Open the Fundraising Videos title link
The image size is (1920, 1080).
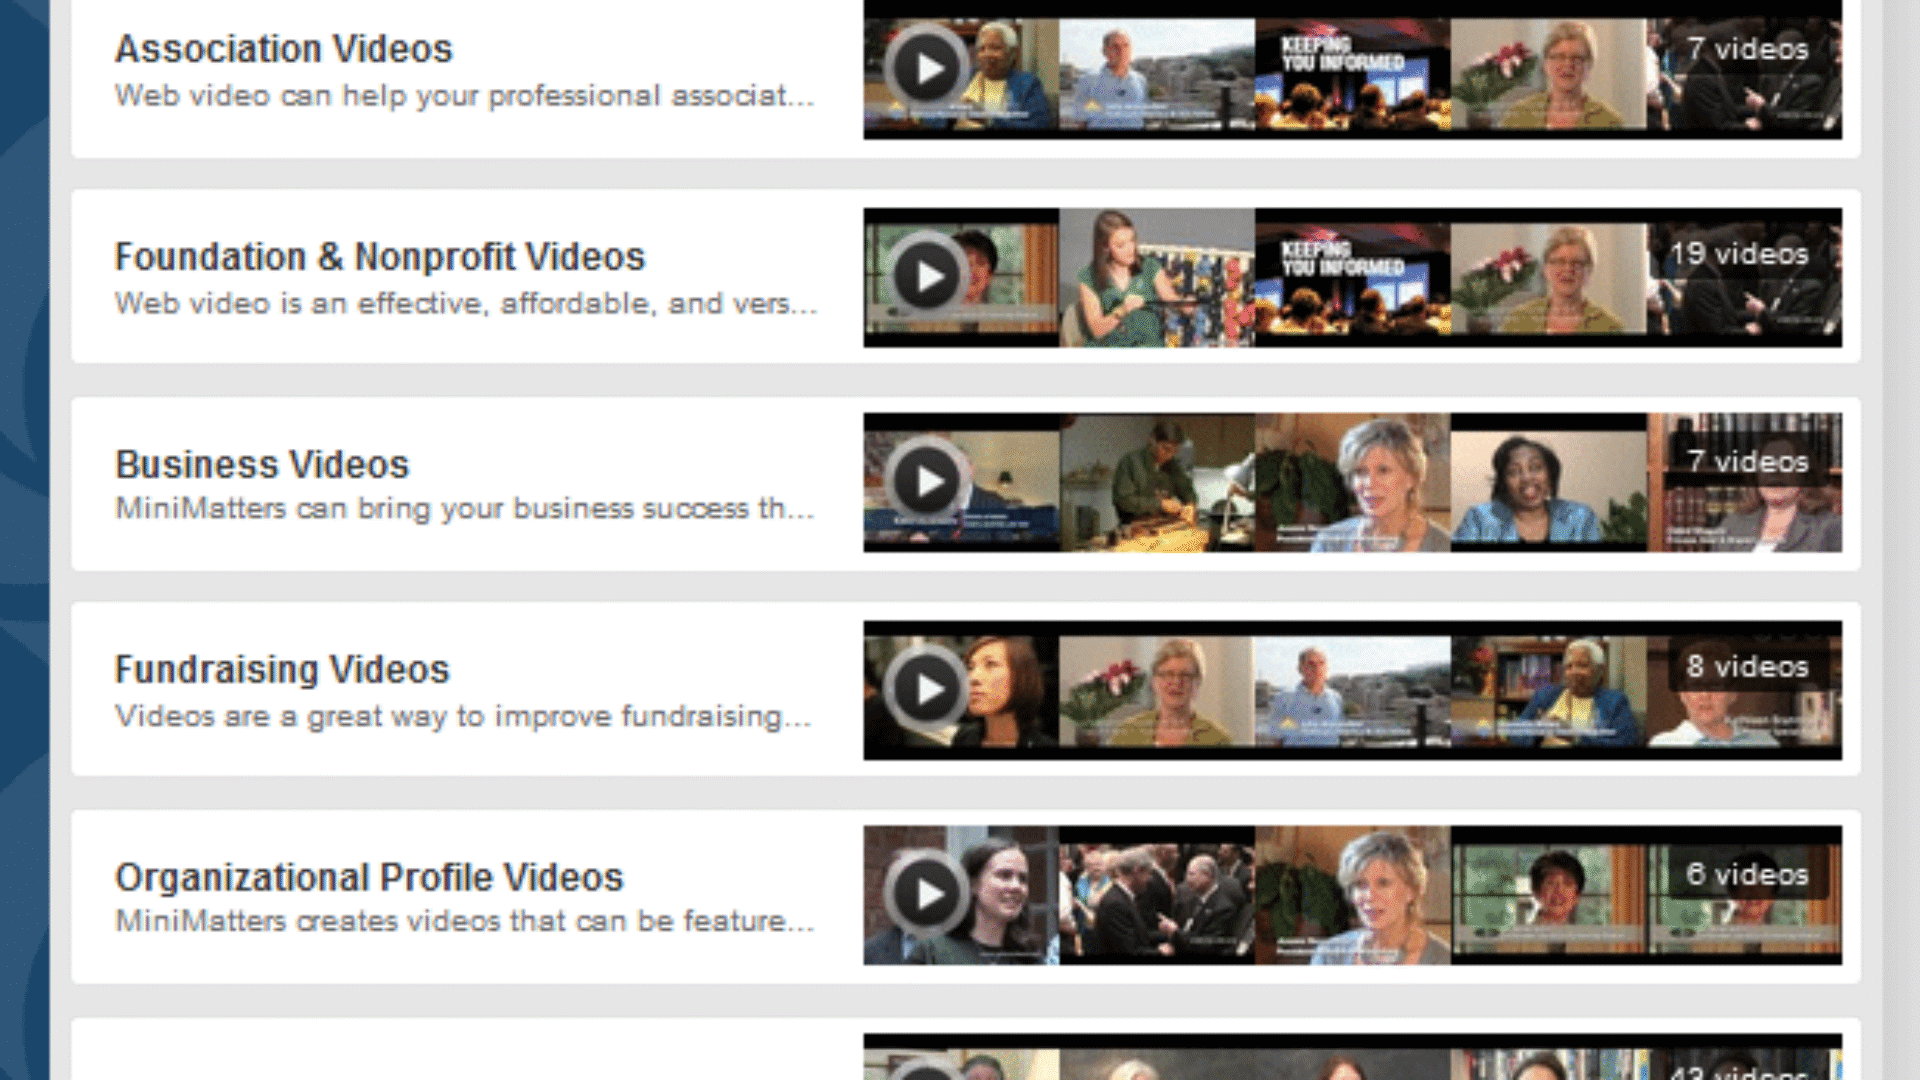point(282,669)
